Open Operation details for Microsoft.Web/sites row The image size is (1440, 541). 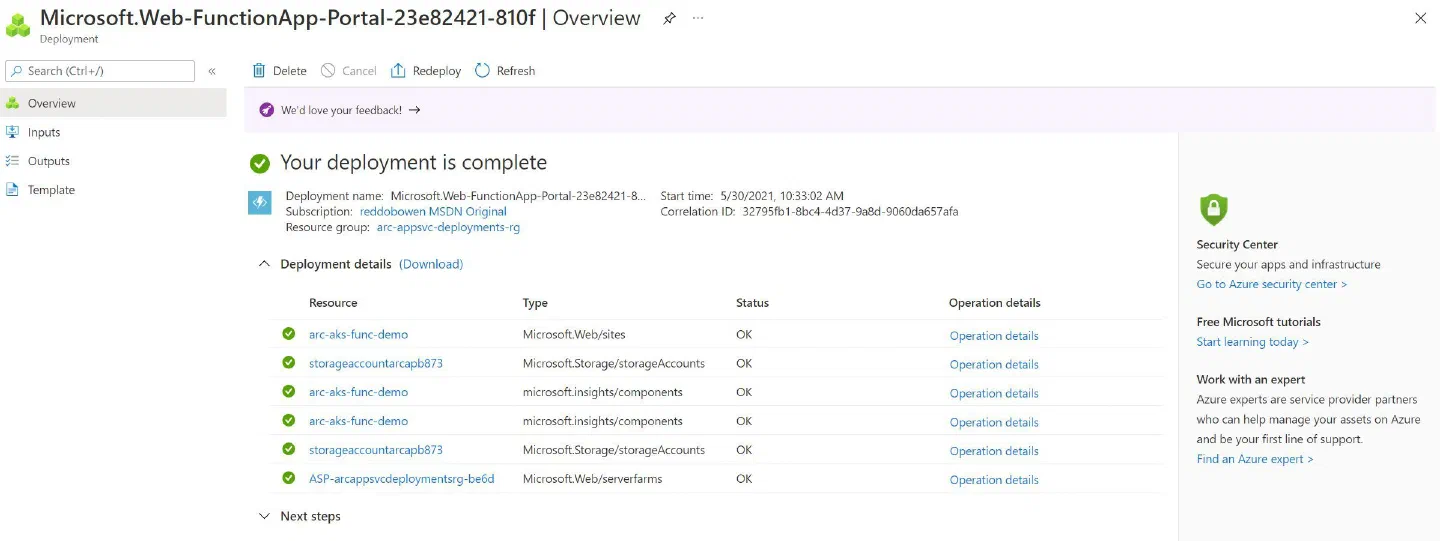(x=994, y=336)
